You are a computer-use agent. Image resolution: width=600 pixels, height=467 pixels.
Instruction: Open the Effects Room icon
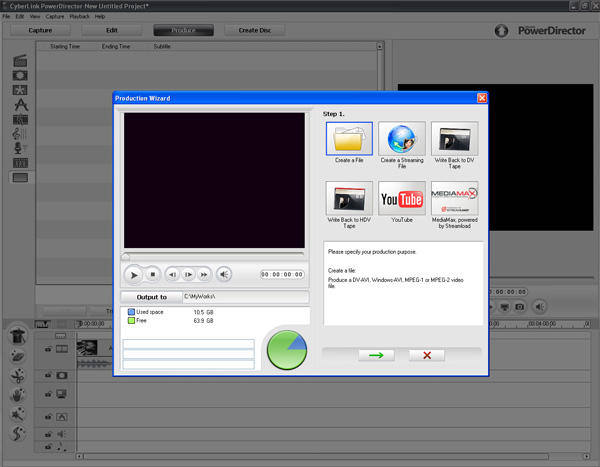pos(20,75)
